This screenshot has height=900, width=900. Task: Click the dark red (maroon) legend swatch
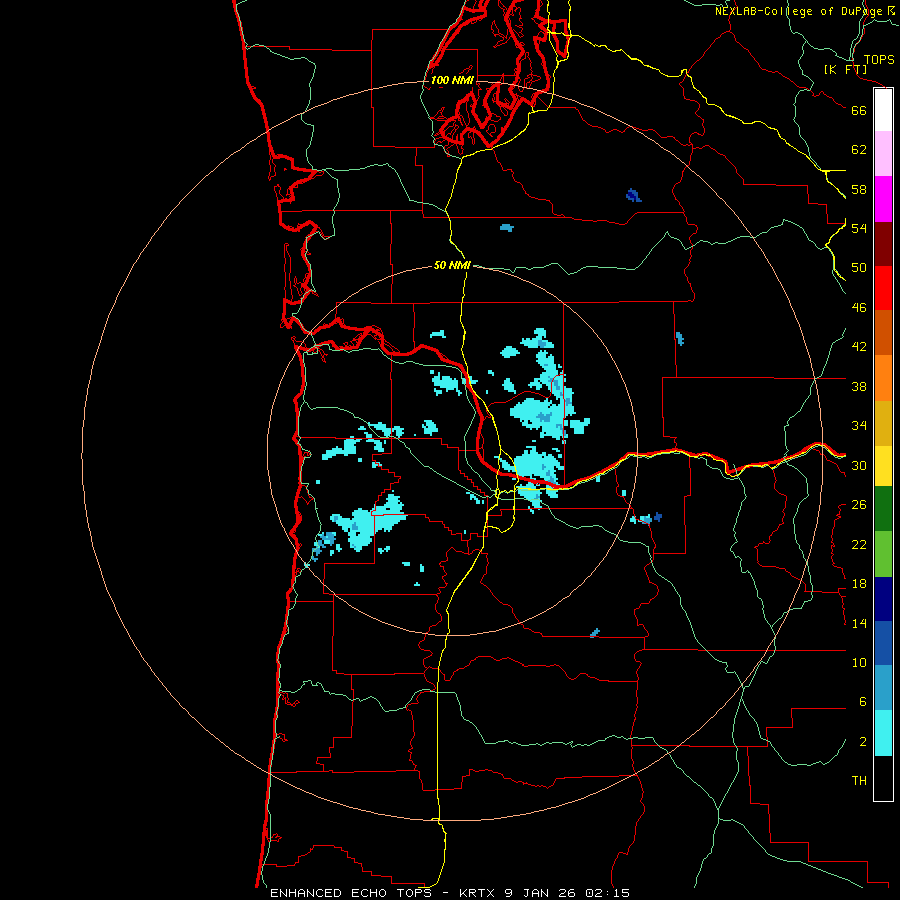tap(883, 244)
